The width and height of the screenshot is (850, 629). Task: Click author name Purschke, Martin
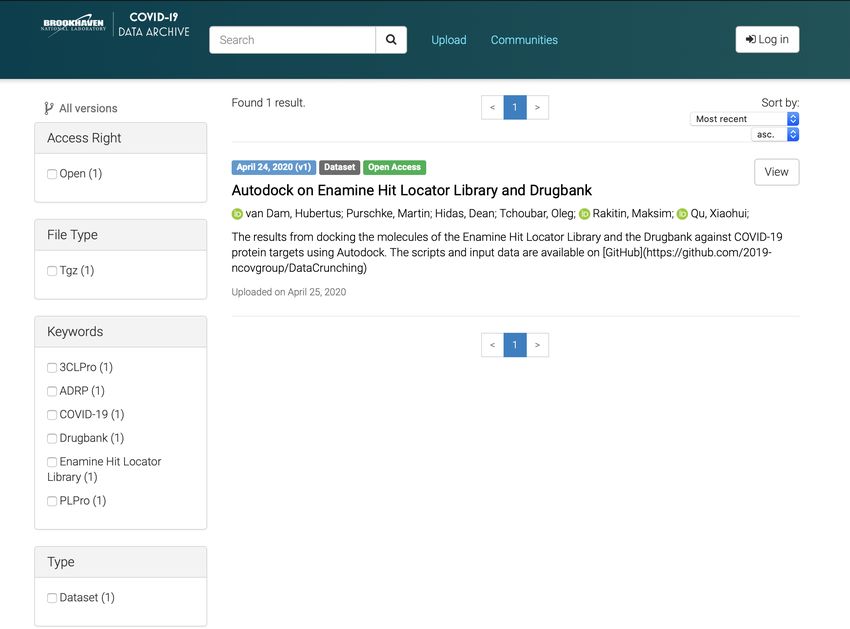(389, 214)
